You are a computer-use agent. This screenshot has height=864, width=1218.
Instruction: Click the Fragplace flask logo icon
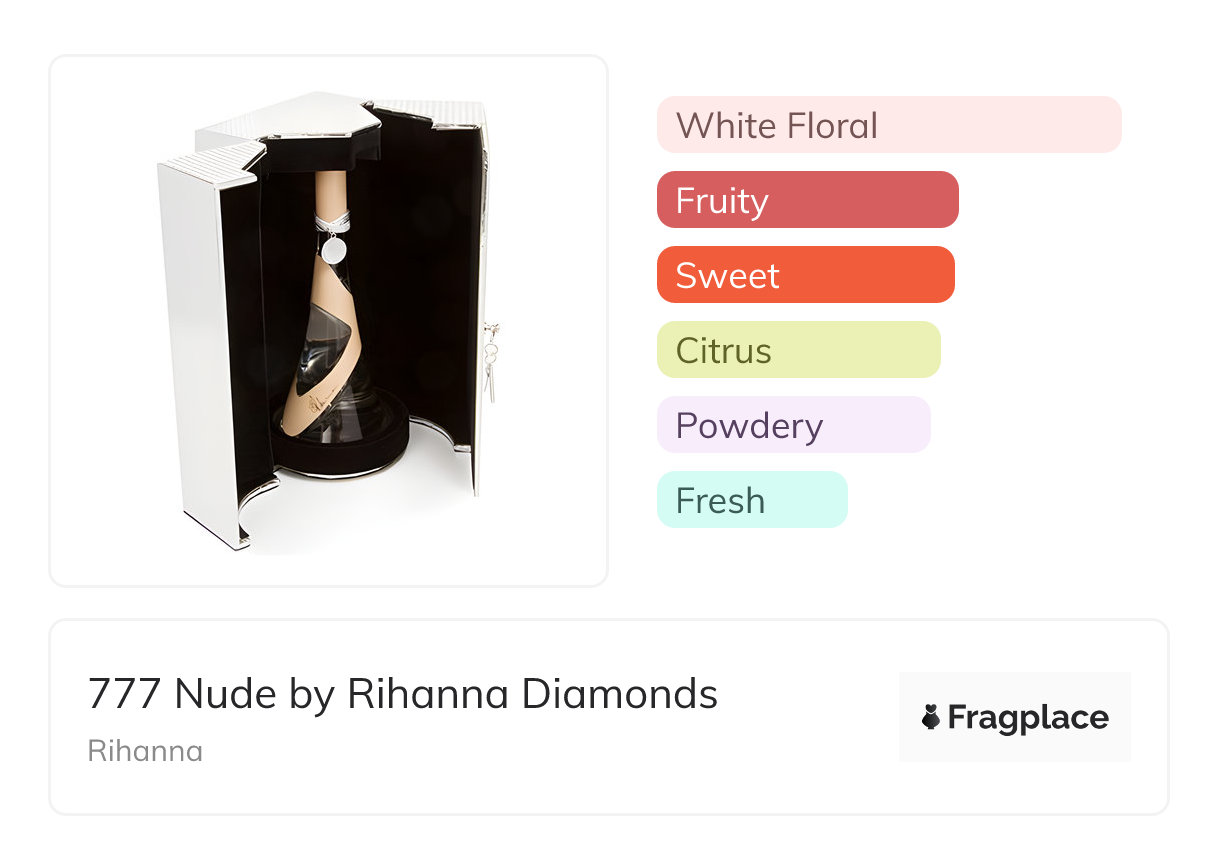931,717
